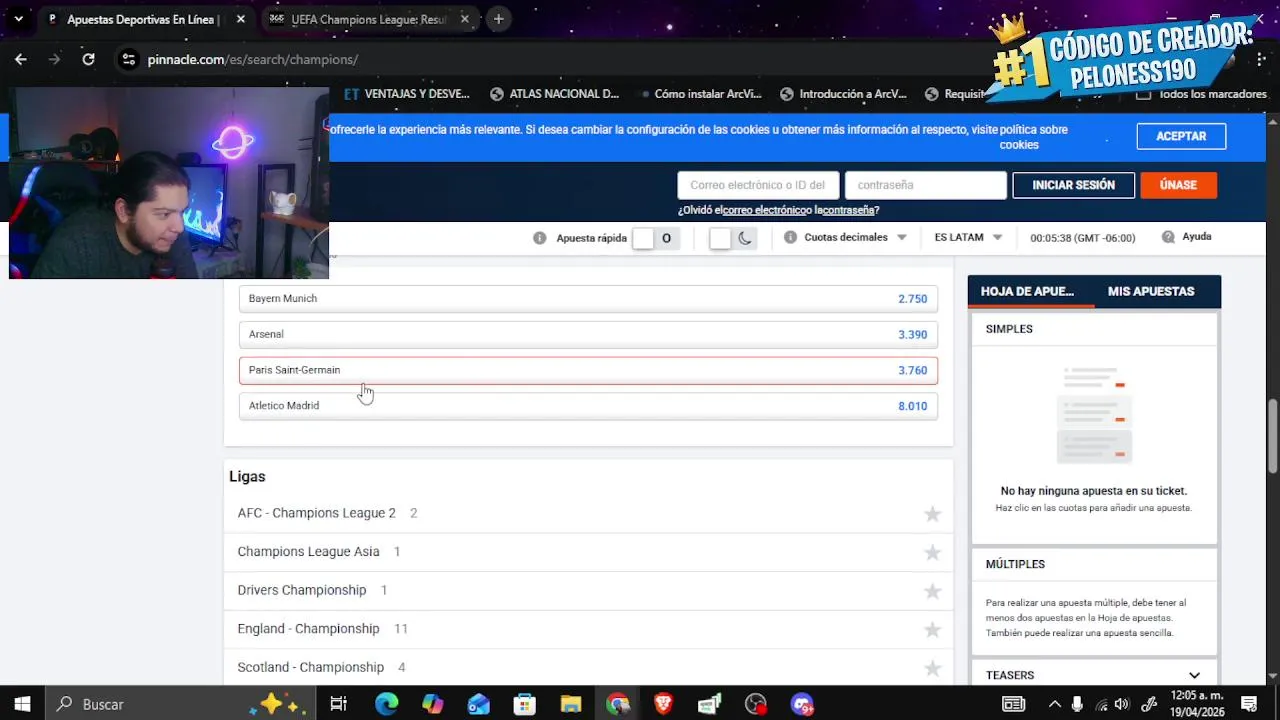Image resolution: width=1280 pixels, height=720 pixels.
Task: Open AFC - Champions League 2 league
Action: 316,513
